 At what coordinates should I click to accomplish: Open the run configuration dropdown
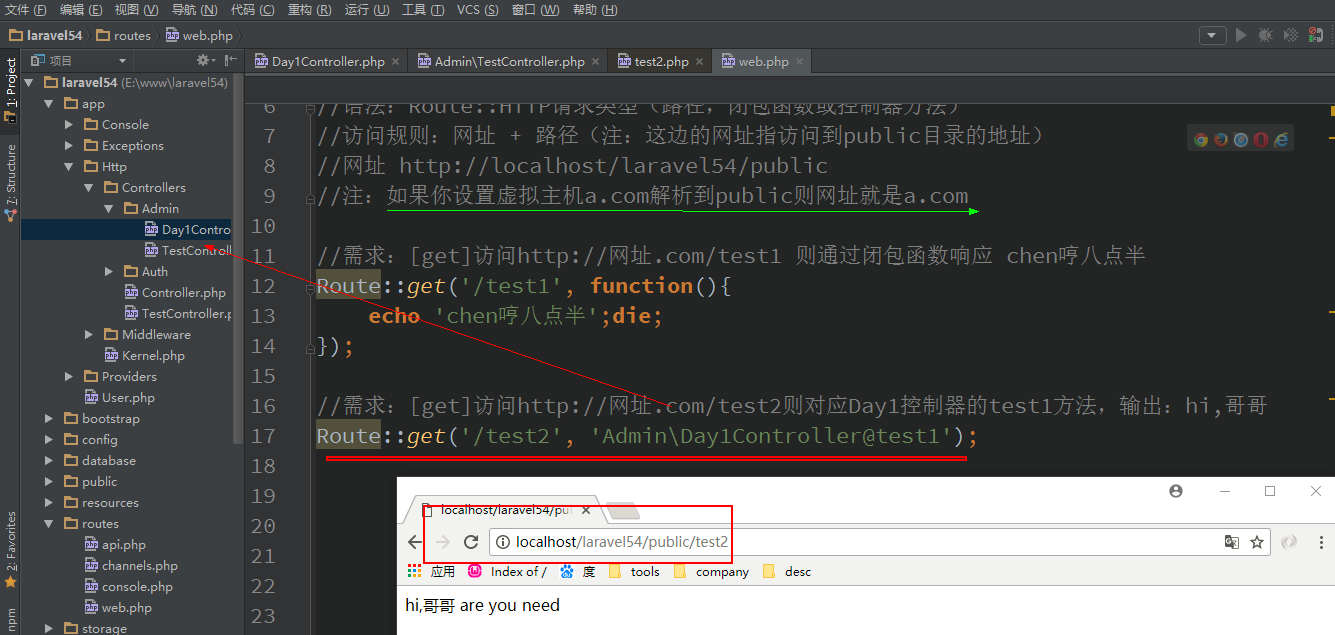(x=1213, y=35)
